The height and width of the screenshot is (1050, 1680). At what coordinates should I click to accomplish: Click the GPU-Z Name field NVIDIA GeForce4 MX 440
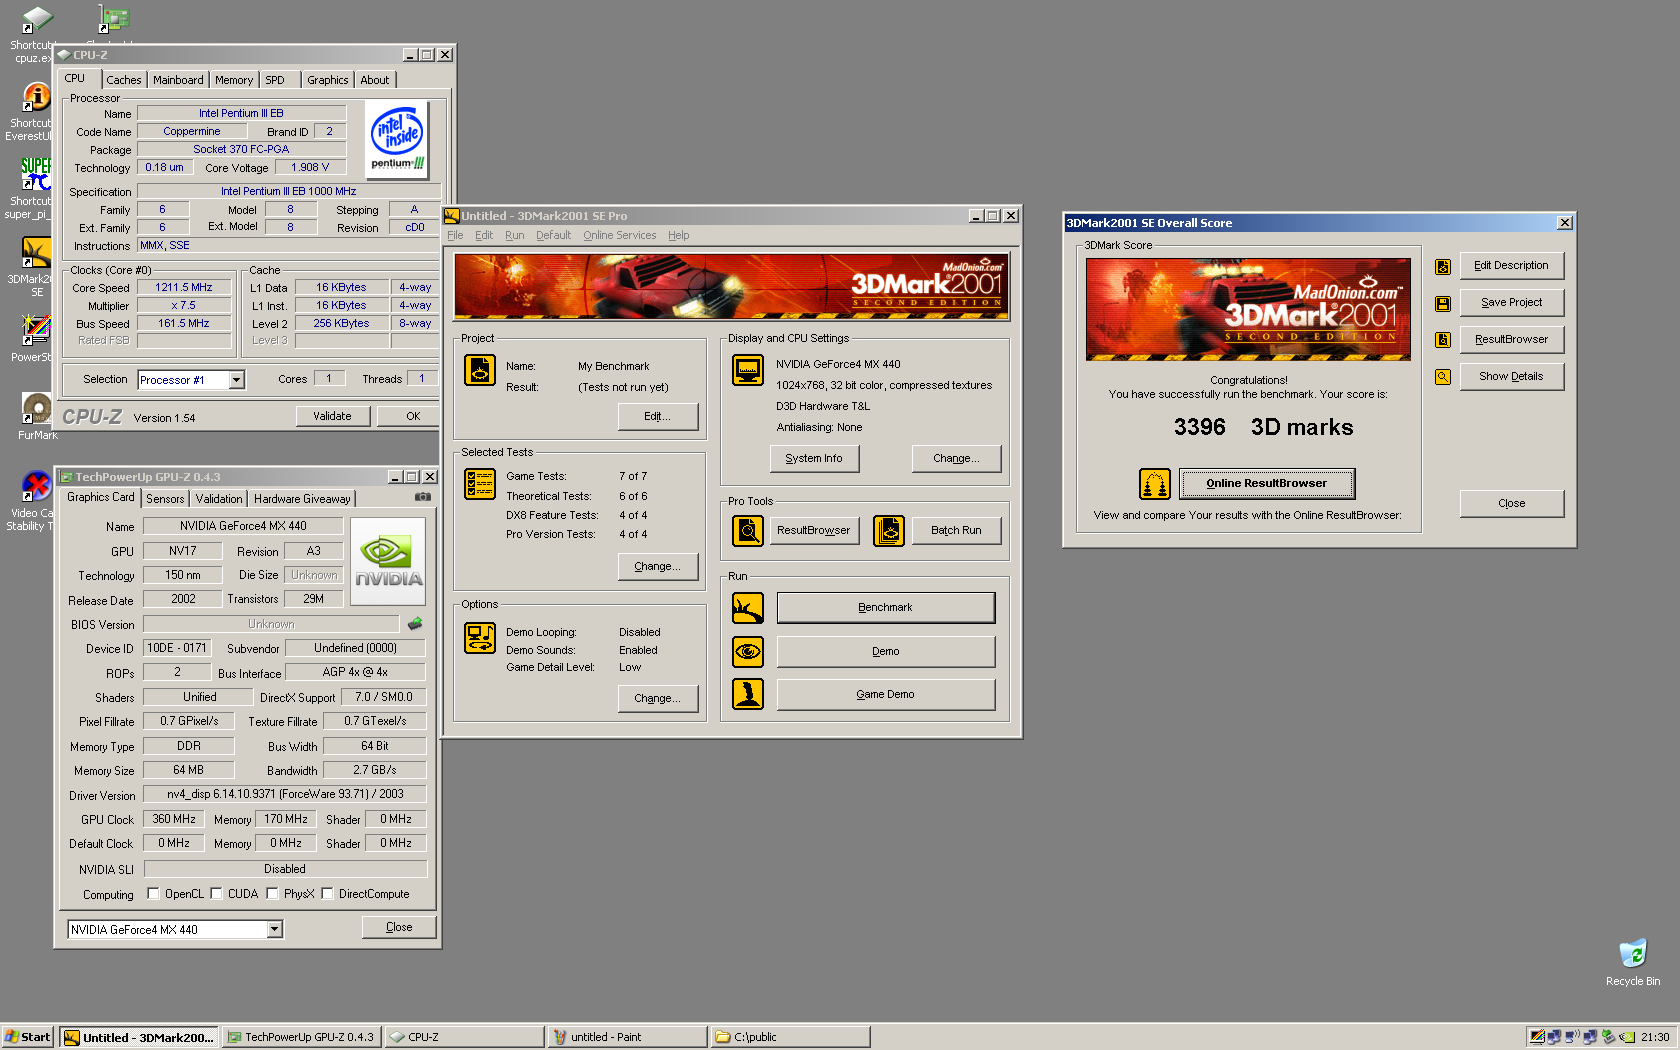(243, 526)
